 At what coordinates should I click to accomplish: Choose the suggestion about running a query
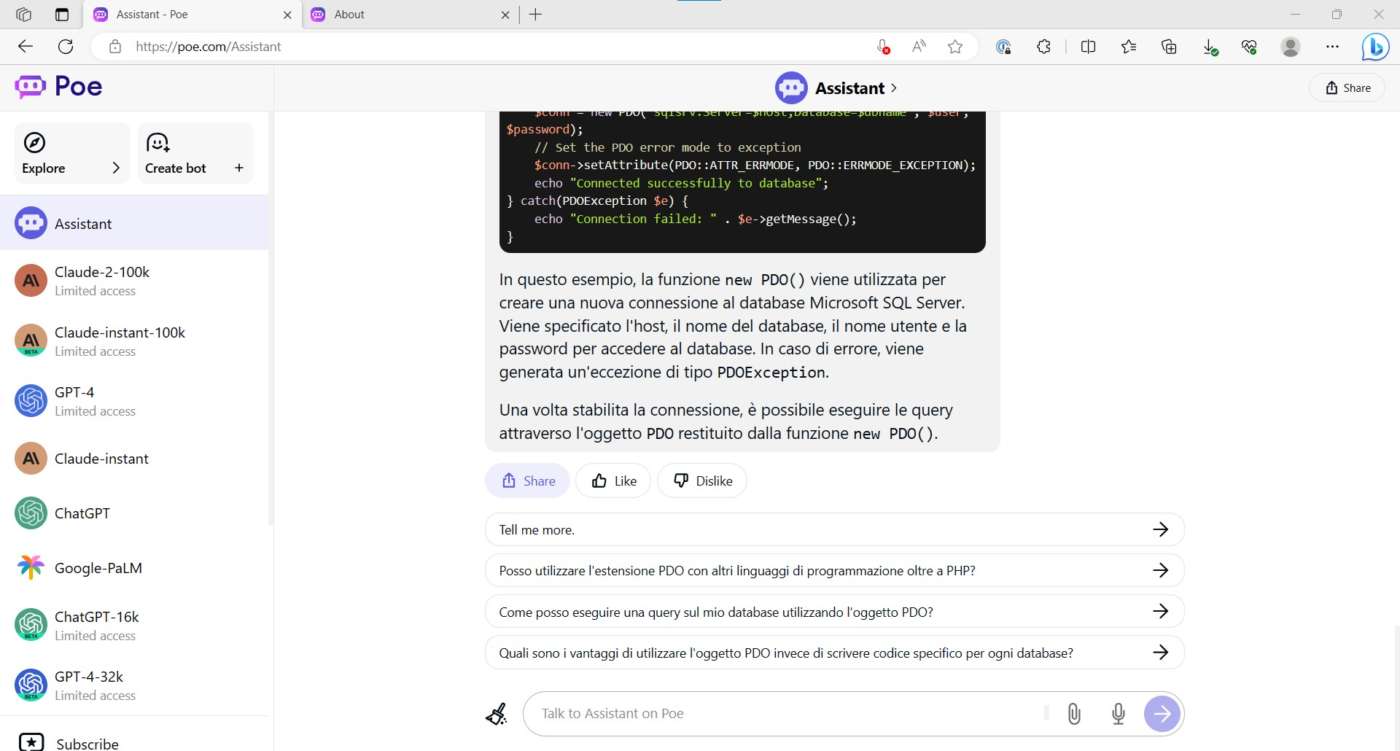coord(834,611)
